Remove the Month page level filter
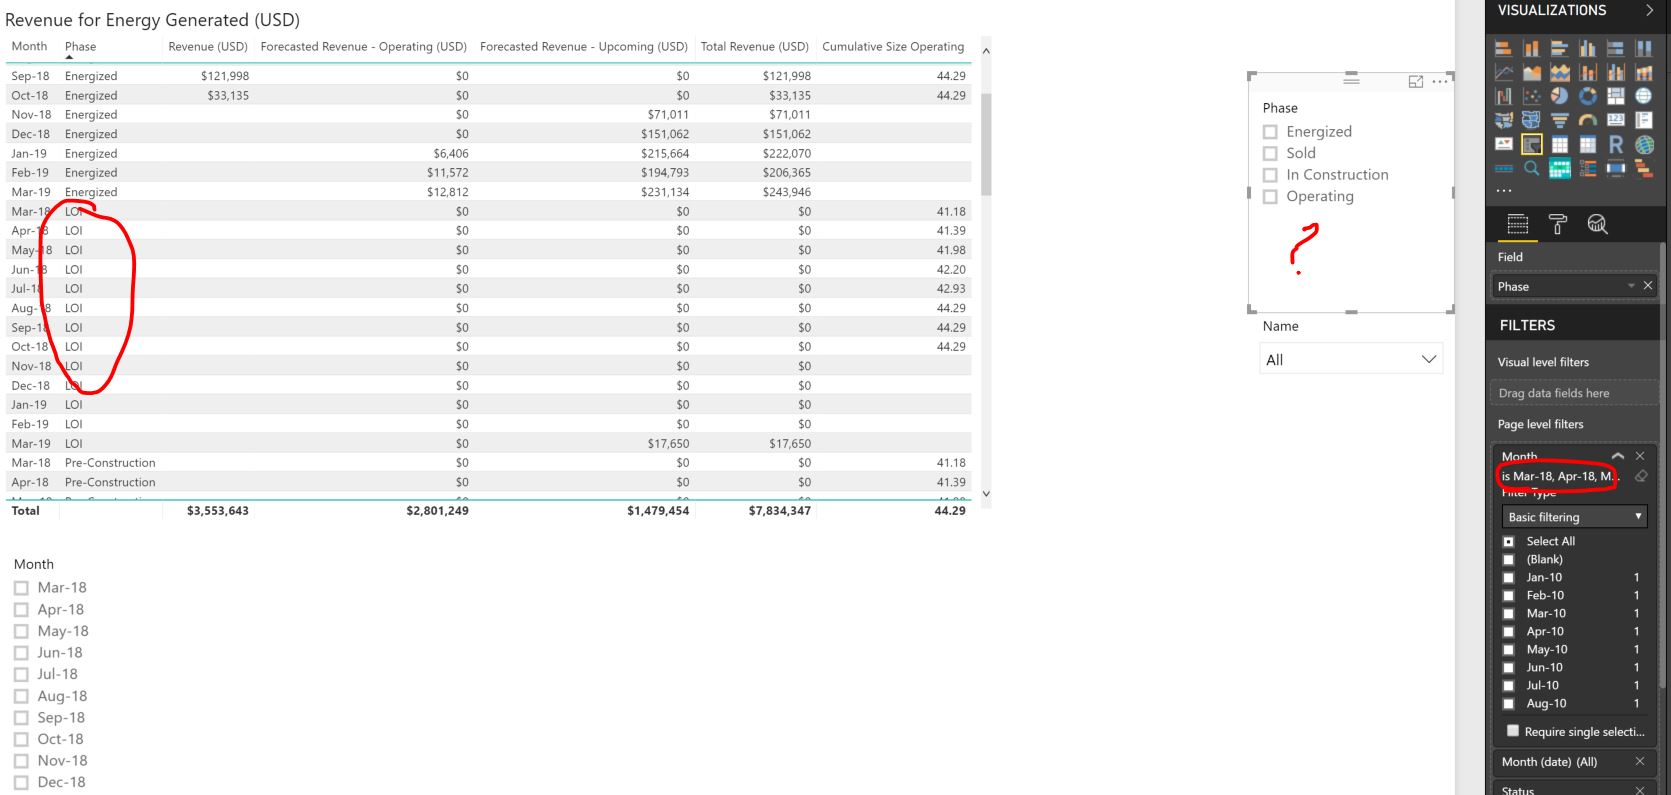The image size is (1671, 795). coord(1640,456)
